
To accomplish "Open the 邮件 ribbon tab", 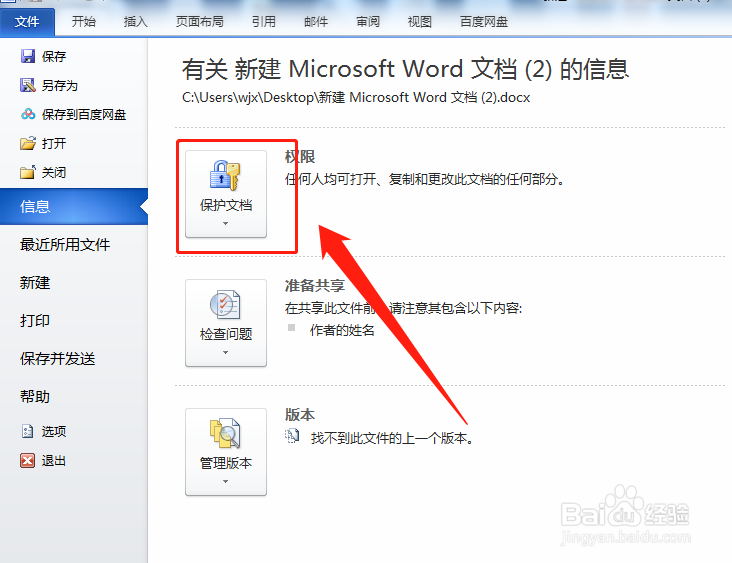I will click(316, 21).
